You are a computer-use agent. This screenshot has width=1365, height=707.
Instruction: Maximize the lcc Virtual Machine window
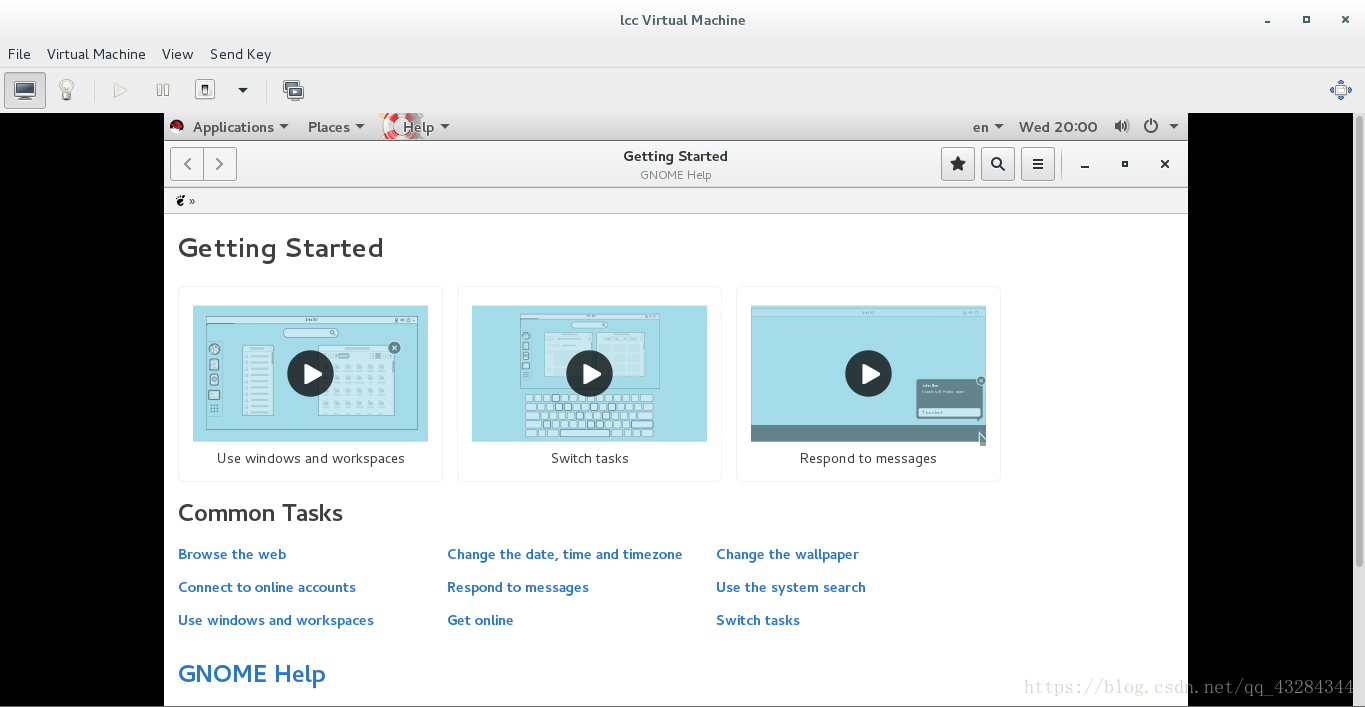[1306, 20]
